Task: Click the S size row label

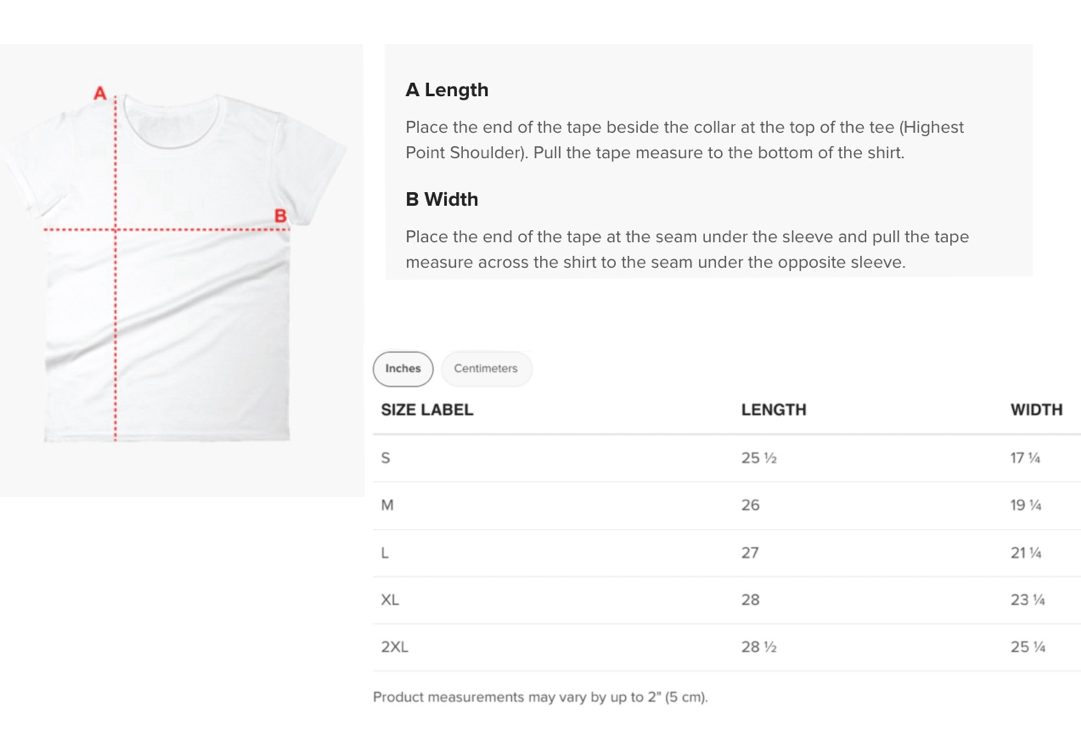Action: point(385,458)
